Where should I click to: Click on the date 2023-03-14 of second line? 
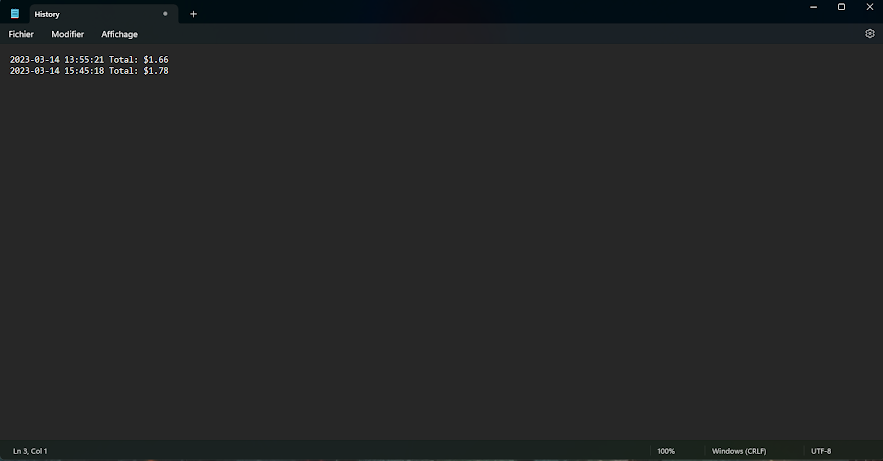(34, 71)
